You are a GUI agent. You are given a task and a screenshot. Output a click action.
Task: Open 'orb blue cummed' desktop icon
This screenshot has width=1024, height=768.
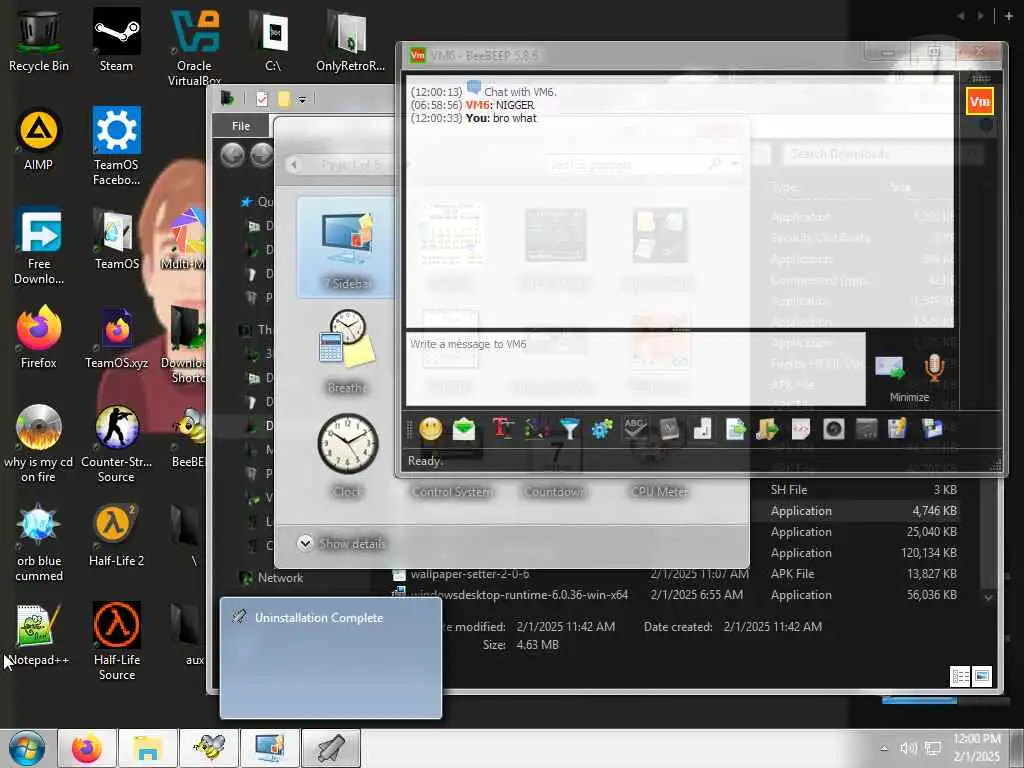coord(39,542)
